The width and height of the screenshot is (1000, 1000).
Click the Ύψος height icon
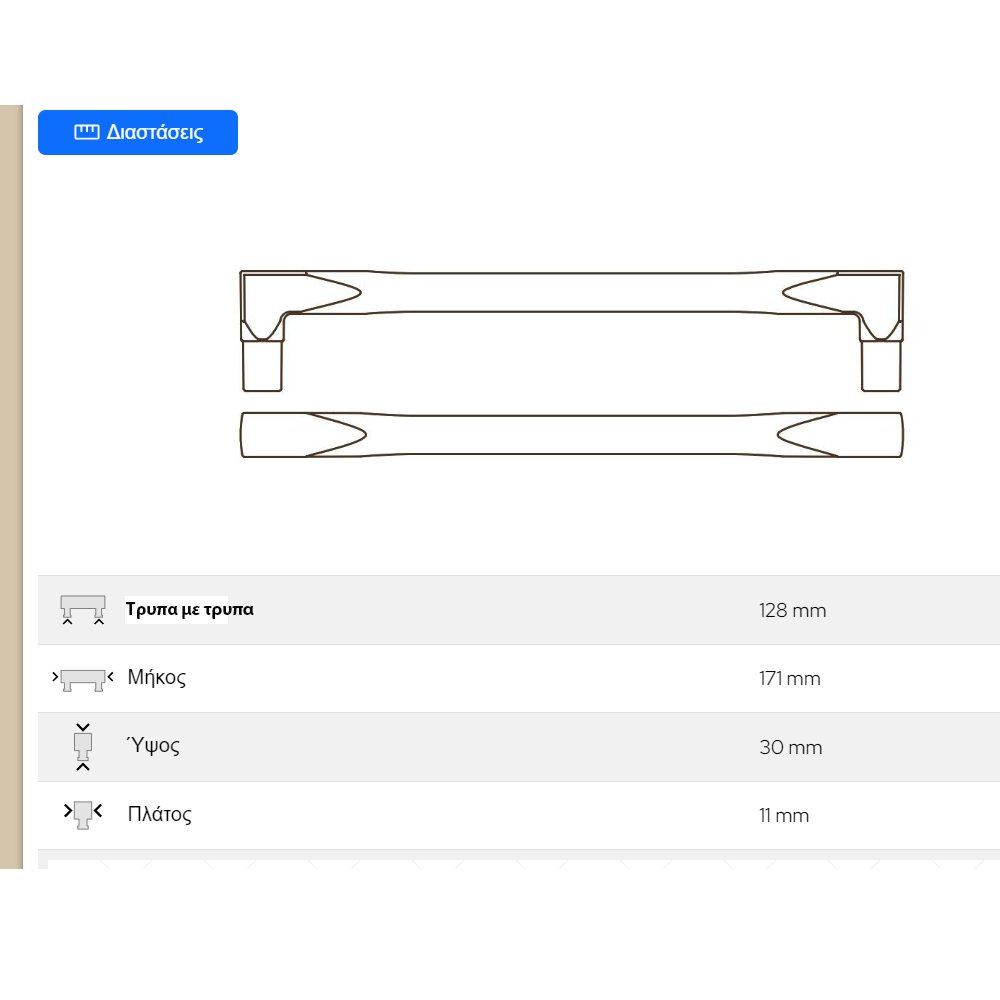click(83, 747)
